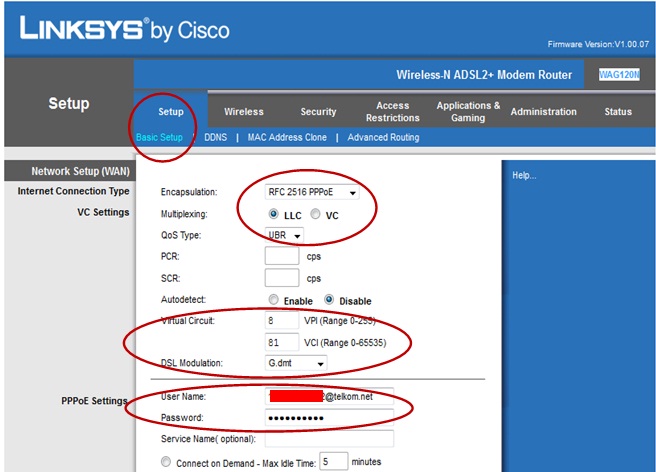Choose Autodetect Enable radio button
Viewport: 656px width, 472px height.
[274, 300]
